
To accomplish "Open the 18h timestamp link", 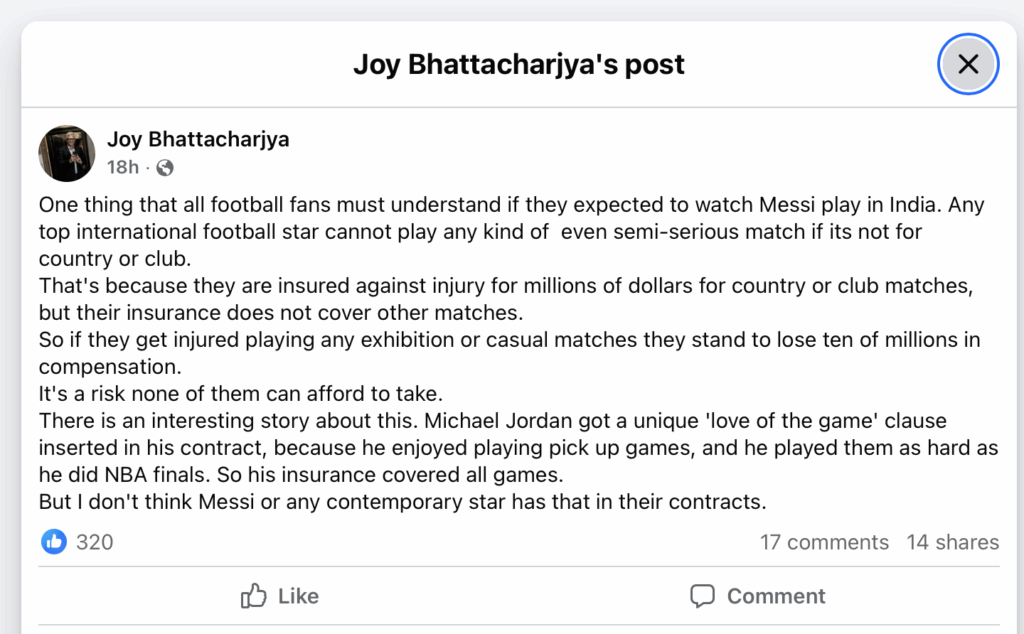I will pyautogui.click(x=123, y=167).
